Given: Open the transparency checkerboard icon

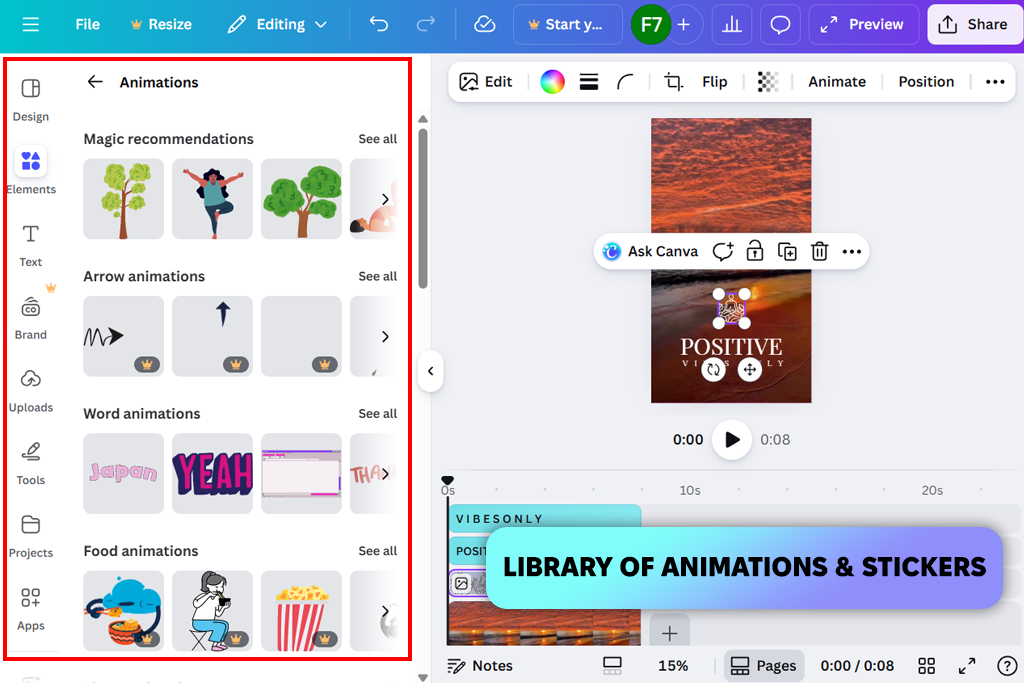Looking at the screenshot, I should pyautogui.click(x=767, y=82).
